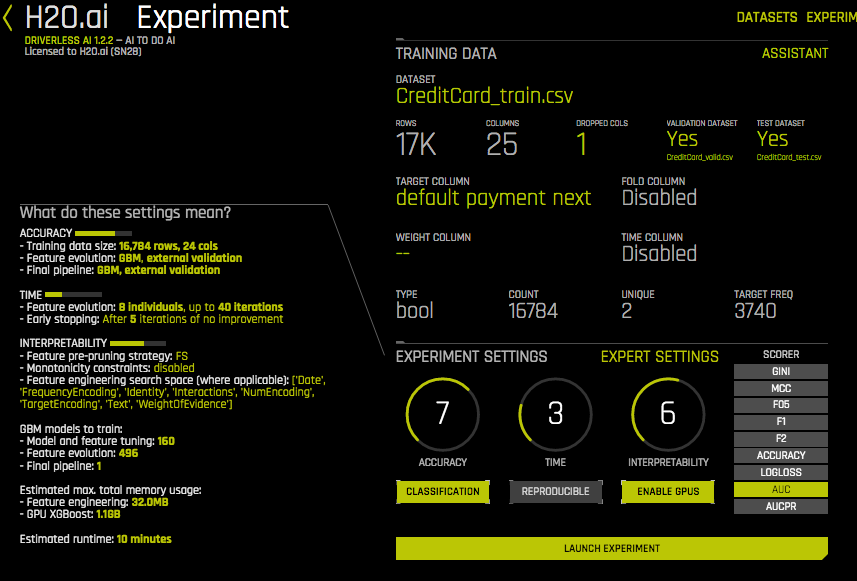This screenshot has width=857, height=581.
Task: Change the Fold Column Disabled setting
Action: 659,198
